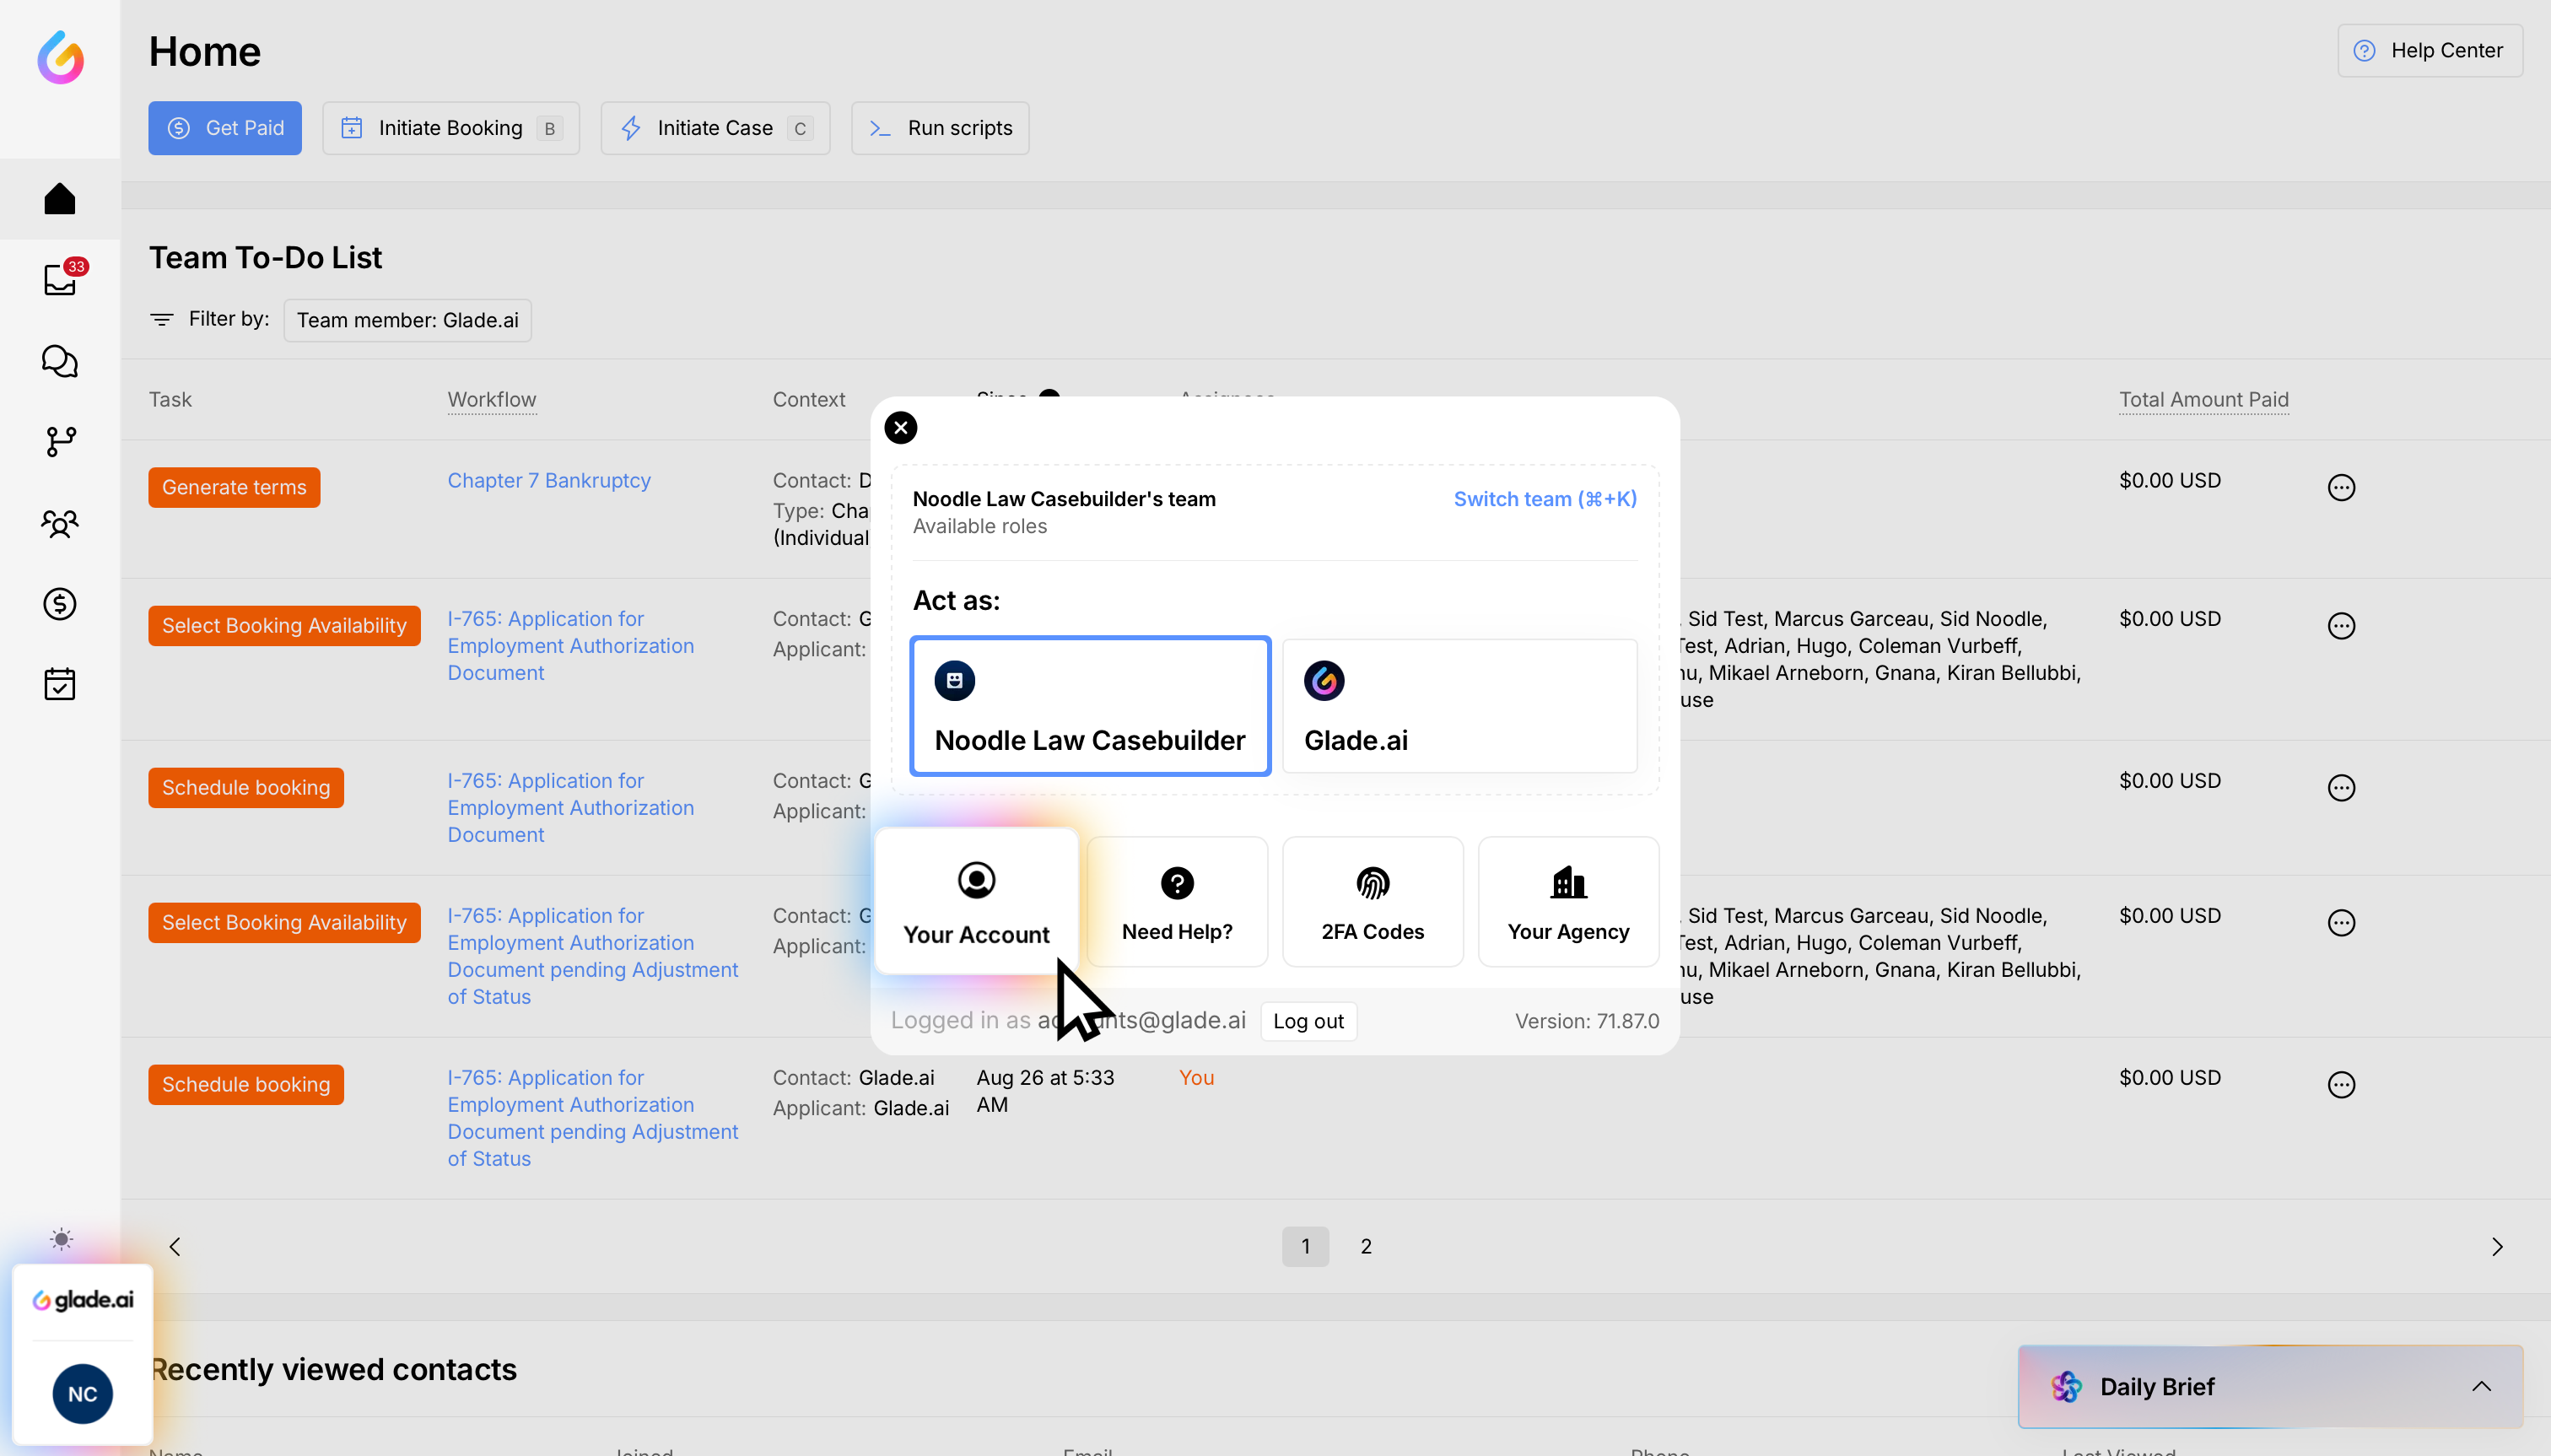Open the contacts people icon in sidebar
2551x1456 pixels.
(x=60, y=523)
